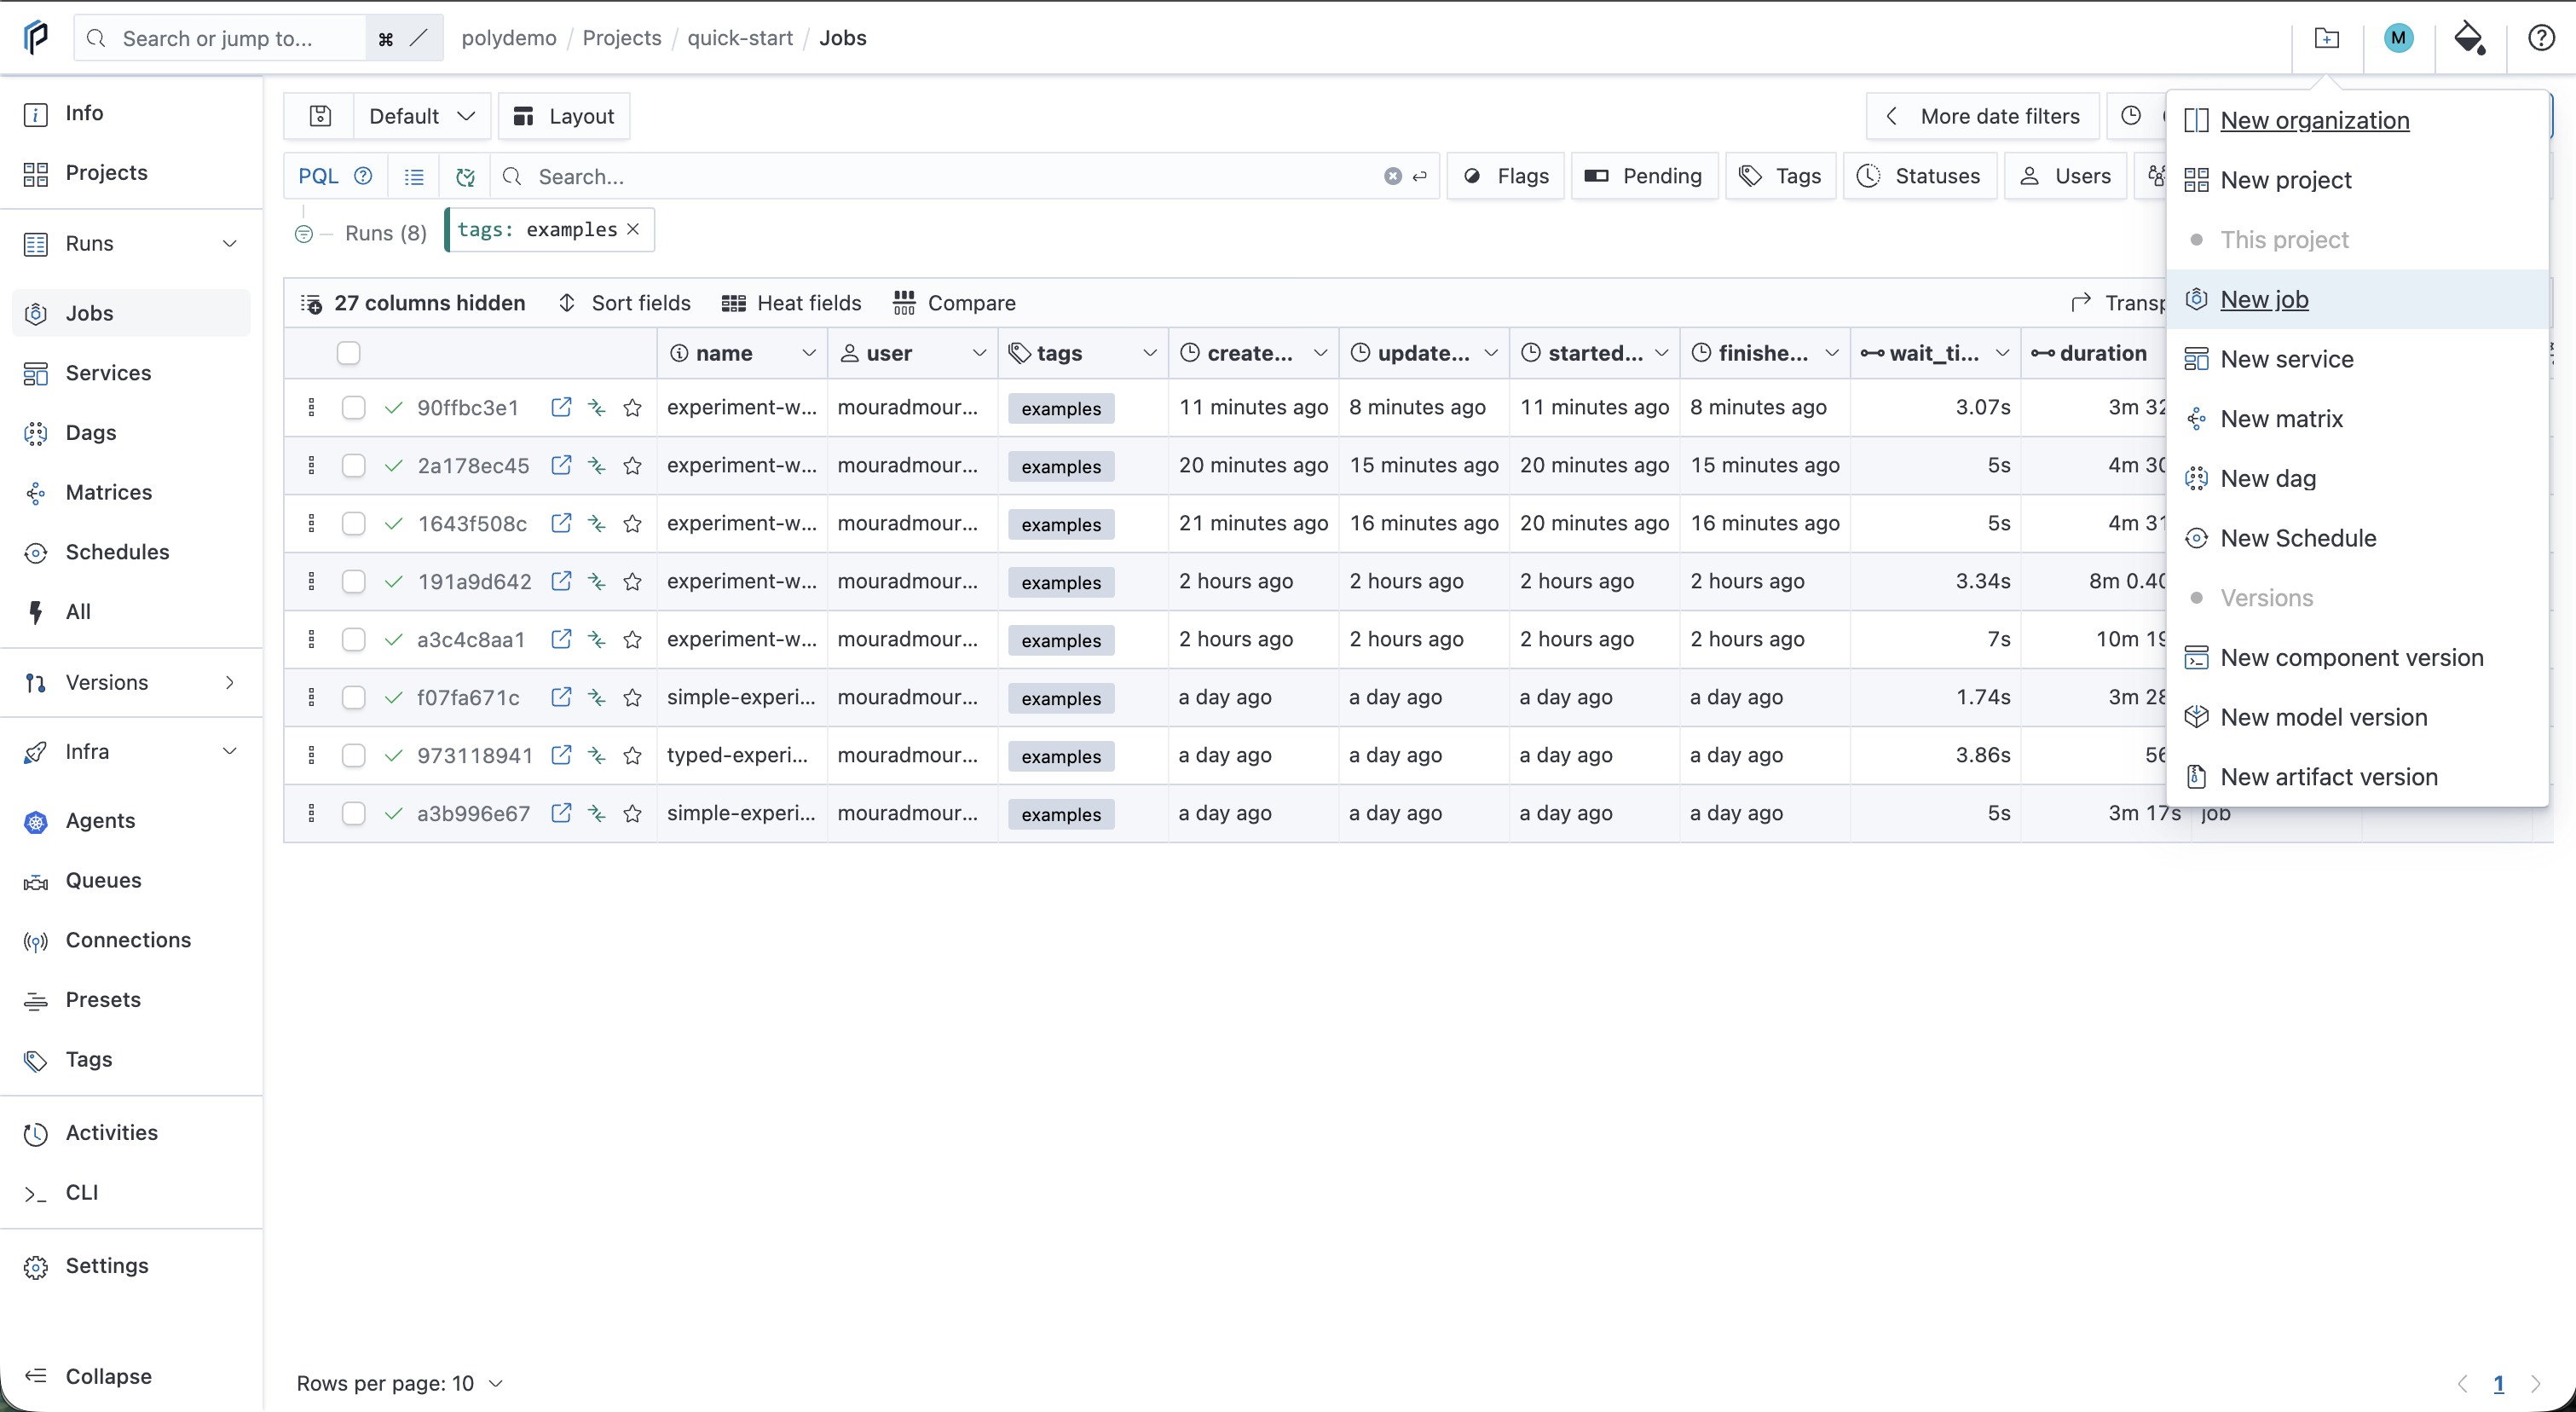Screen dimensions: 2576x1412
Task: Collapse the sidebar
Action: 131,1376
